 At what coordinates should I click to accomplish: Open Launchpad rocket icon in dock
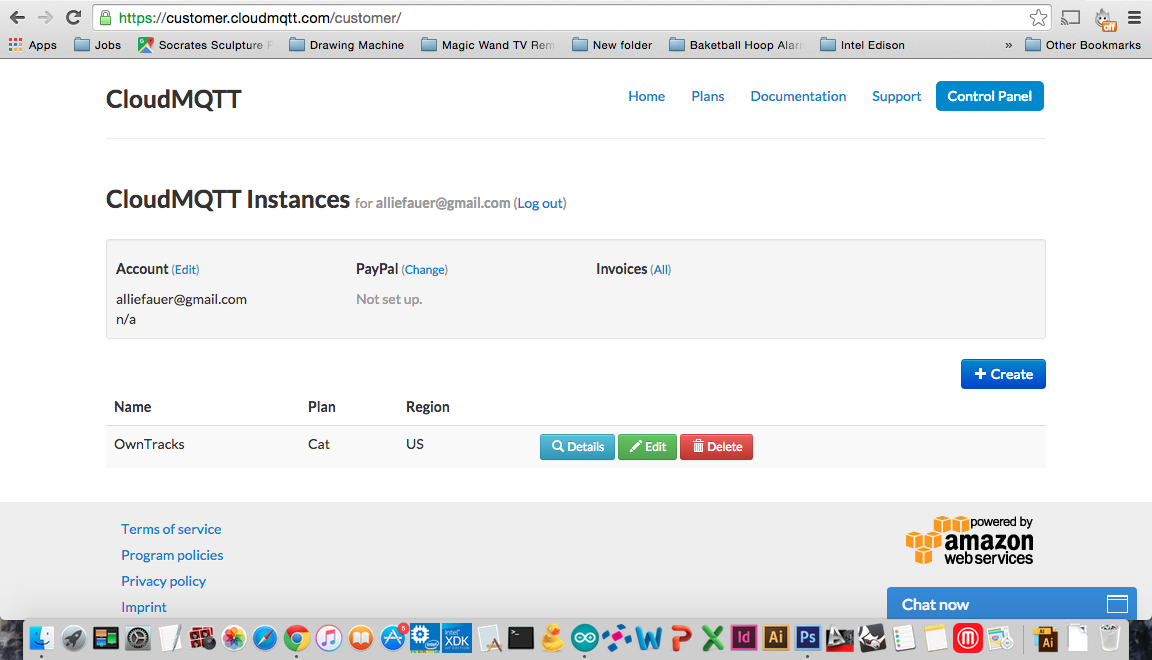(x=73, y=638)
